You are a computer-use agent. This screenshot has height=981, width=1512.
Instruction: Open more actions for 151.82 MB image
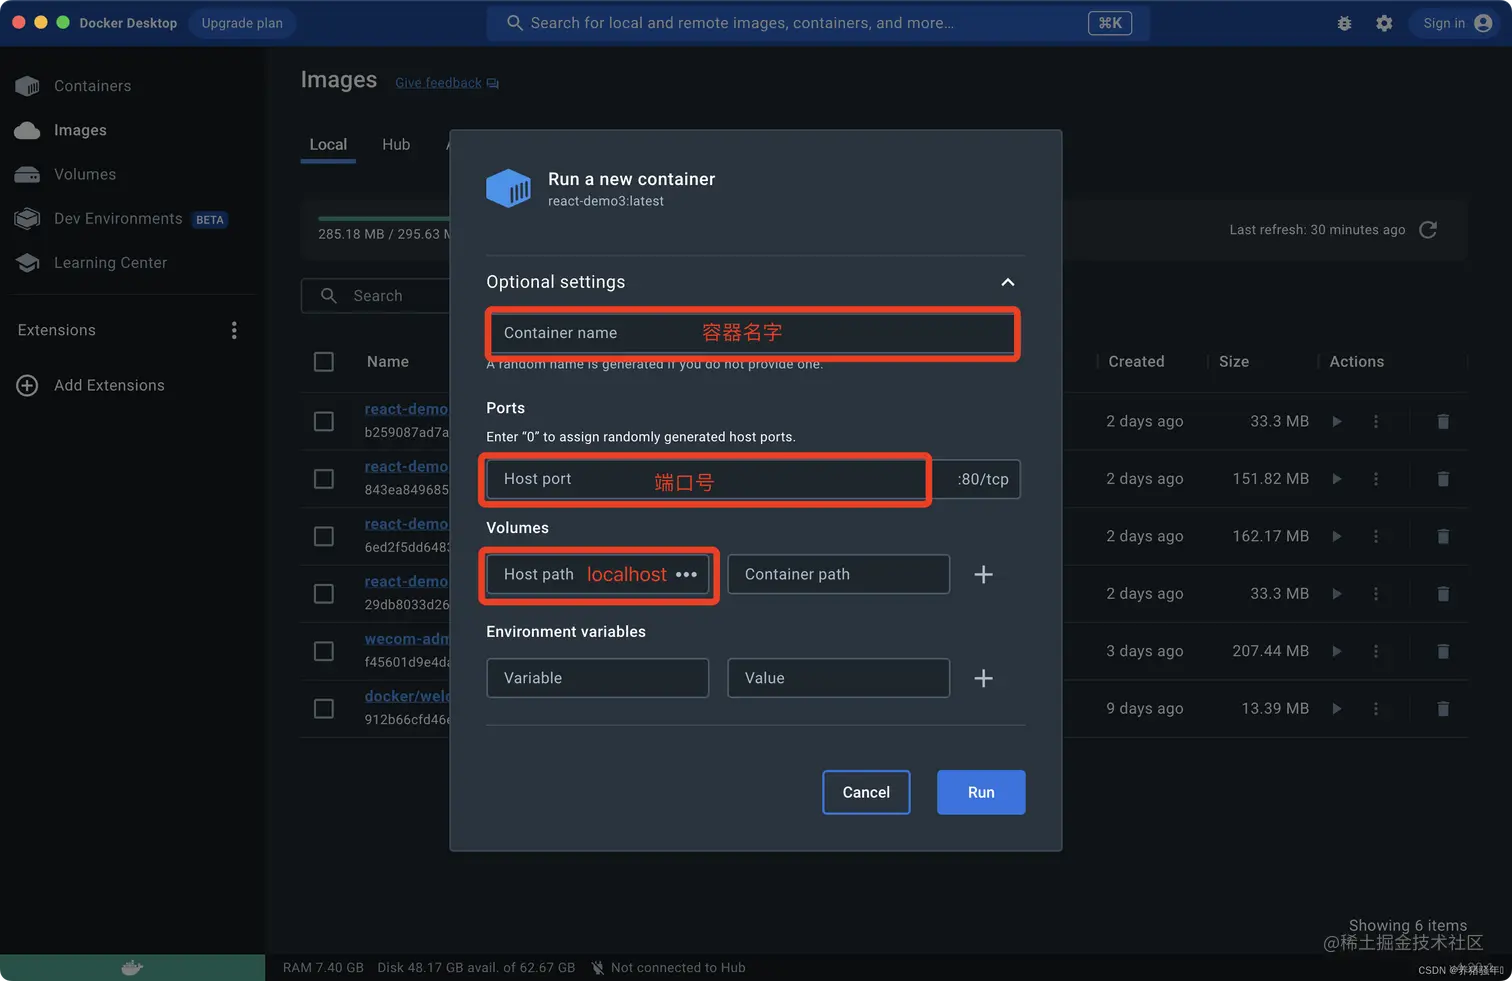(1376, 479)
